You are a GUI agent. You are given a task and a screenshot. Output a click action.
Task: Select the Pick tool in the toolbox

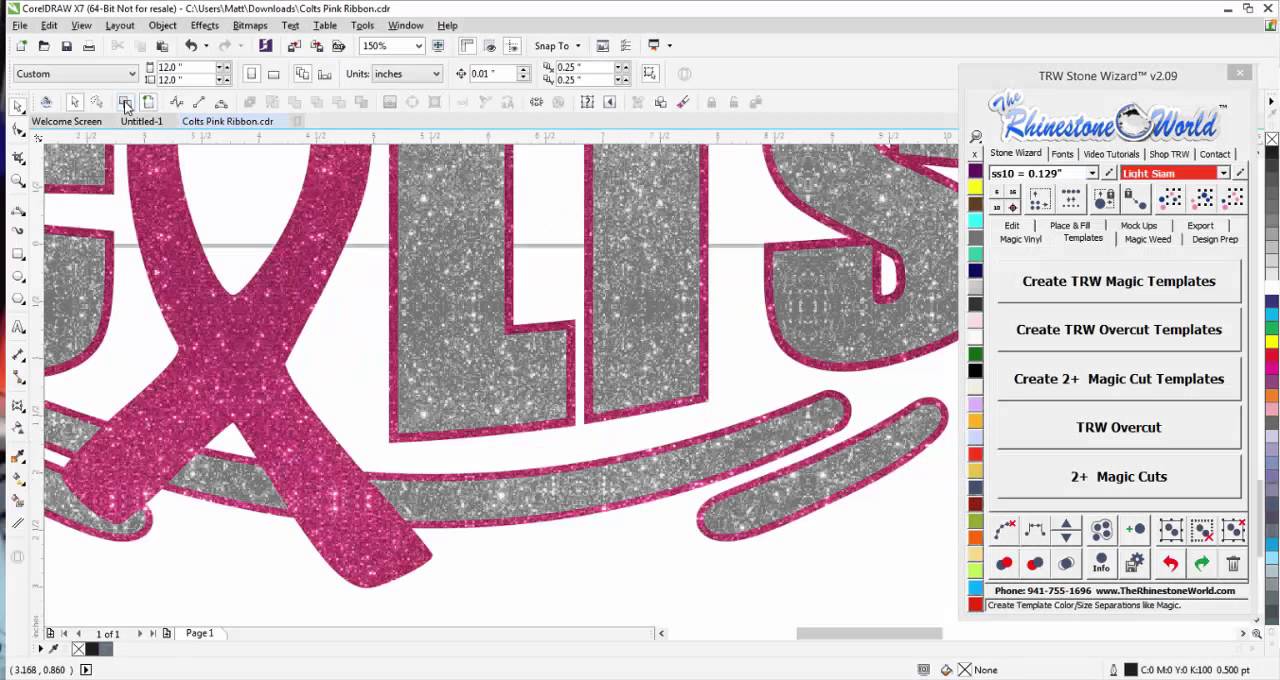18,106
